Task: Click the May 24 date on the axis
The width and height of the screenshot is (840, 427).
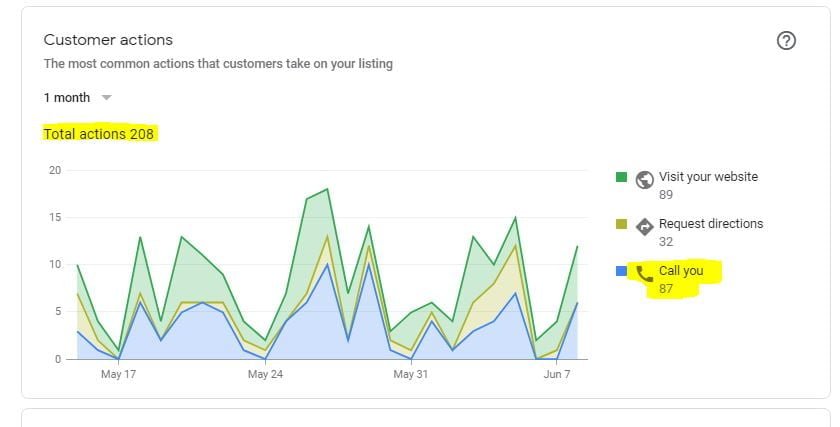Action: click(264, 375)
